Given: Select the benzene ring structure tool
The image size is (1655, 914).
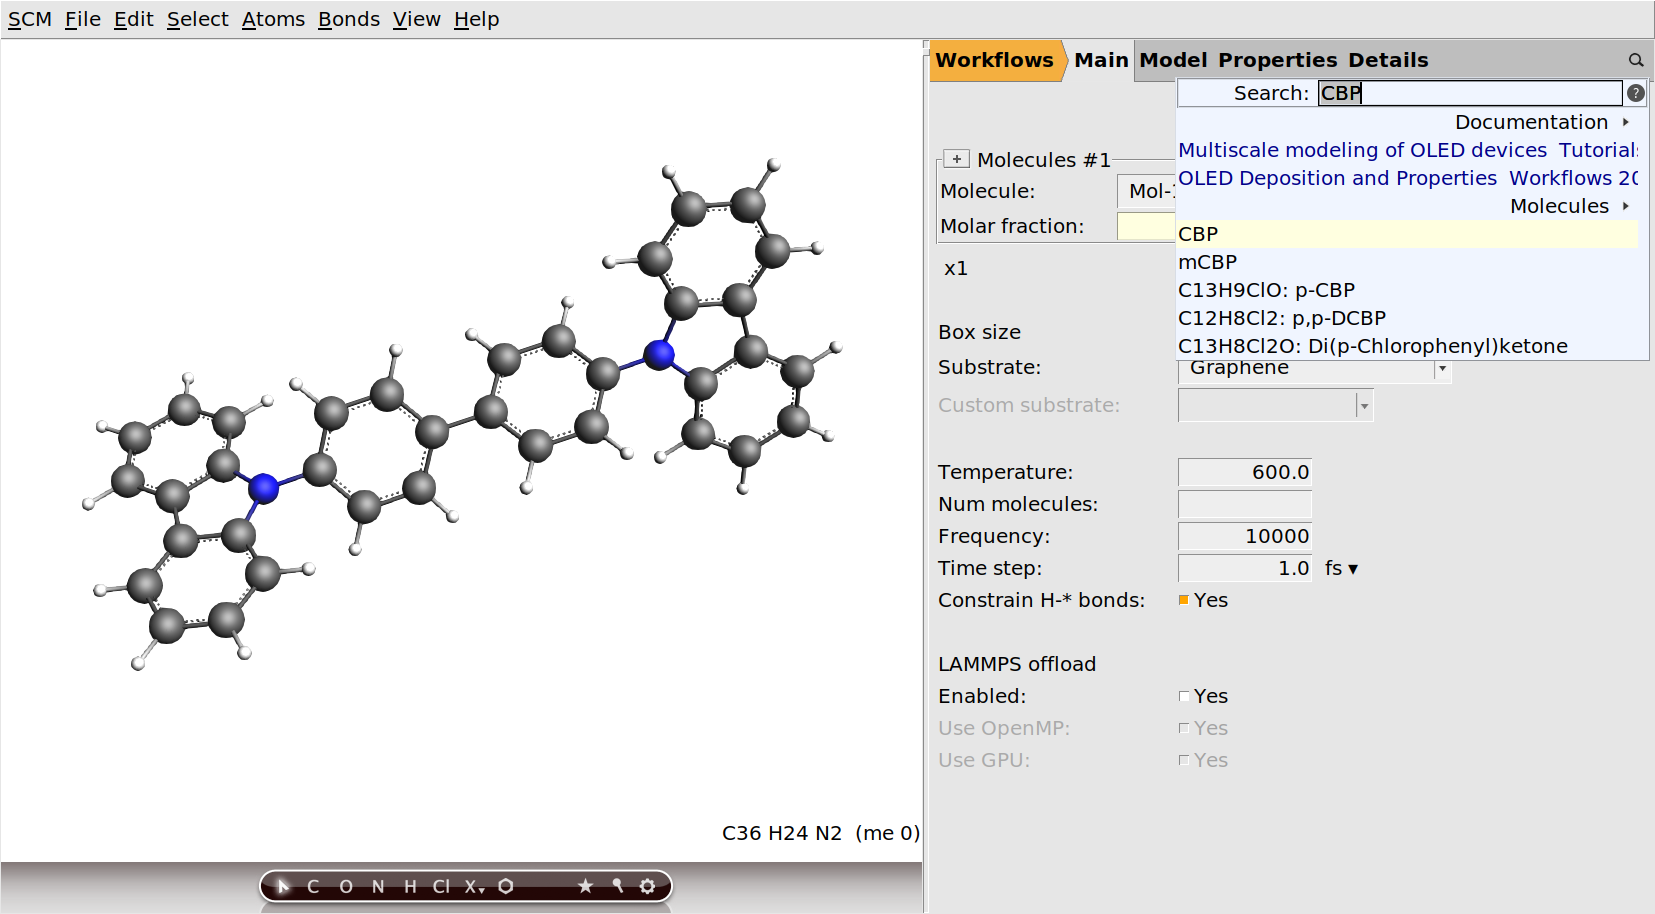Looking at the screenshot, I should (506, 886).
